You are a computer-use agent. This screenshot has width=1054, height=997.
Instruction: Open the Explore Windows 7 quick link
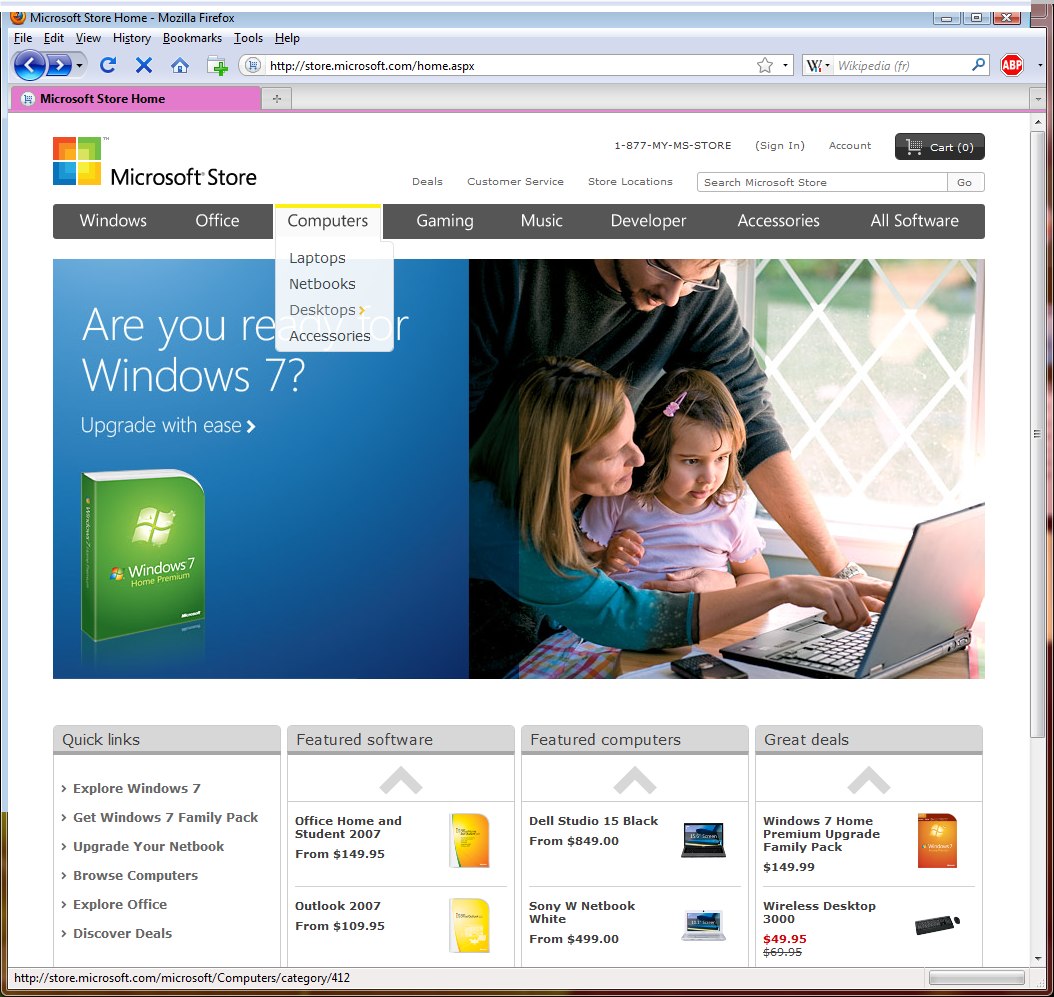(136, 788)
